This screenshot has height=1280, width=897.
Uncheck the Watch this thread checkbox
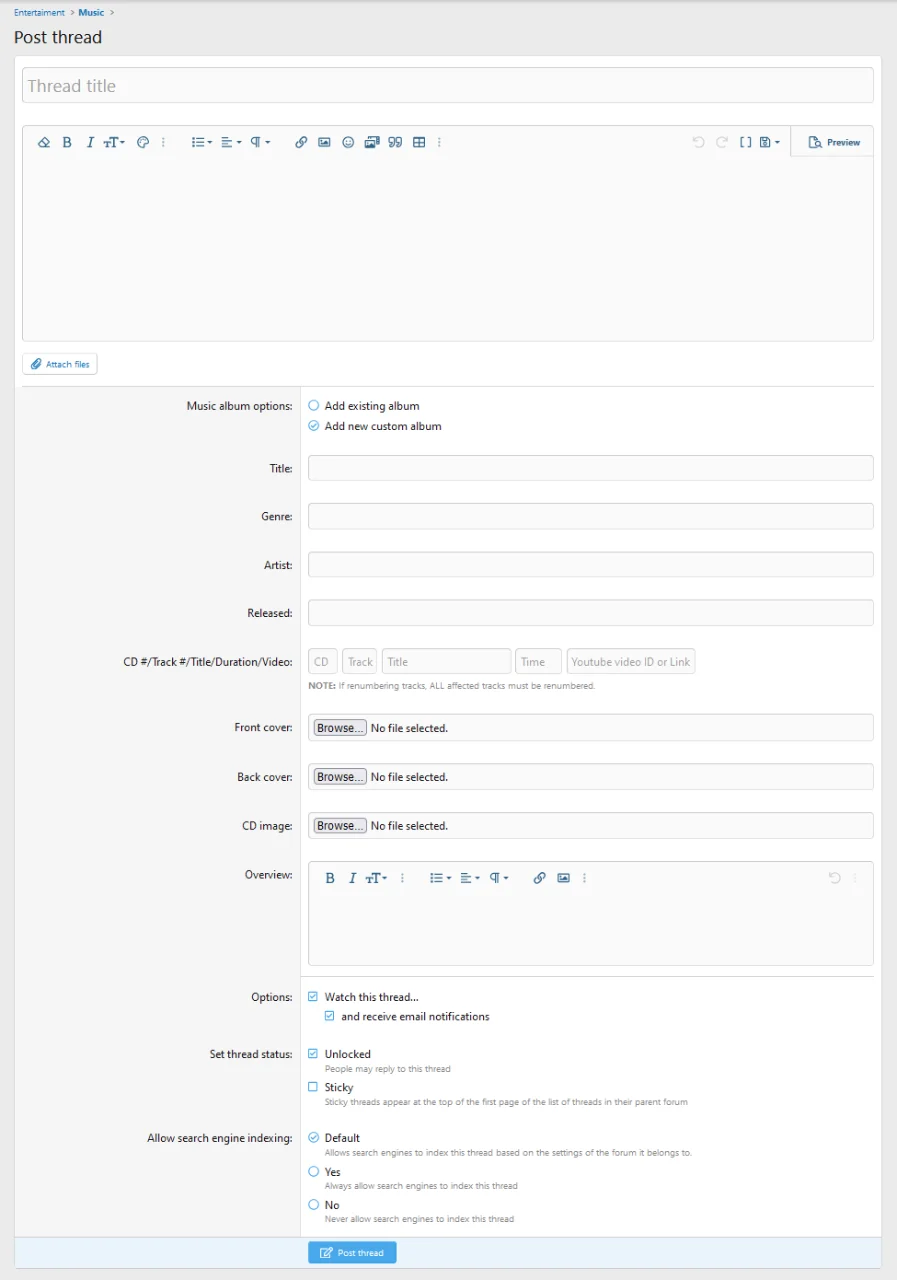(313, 997)
